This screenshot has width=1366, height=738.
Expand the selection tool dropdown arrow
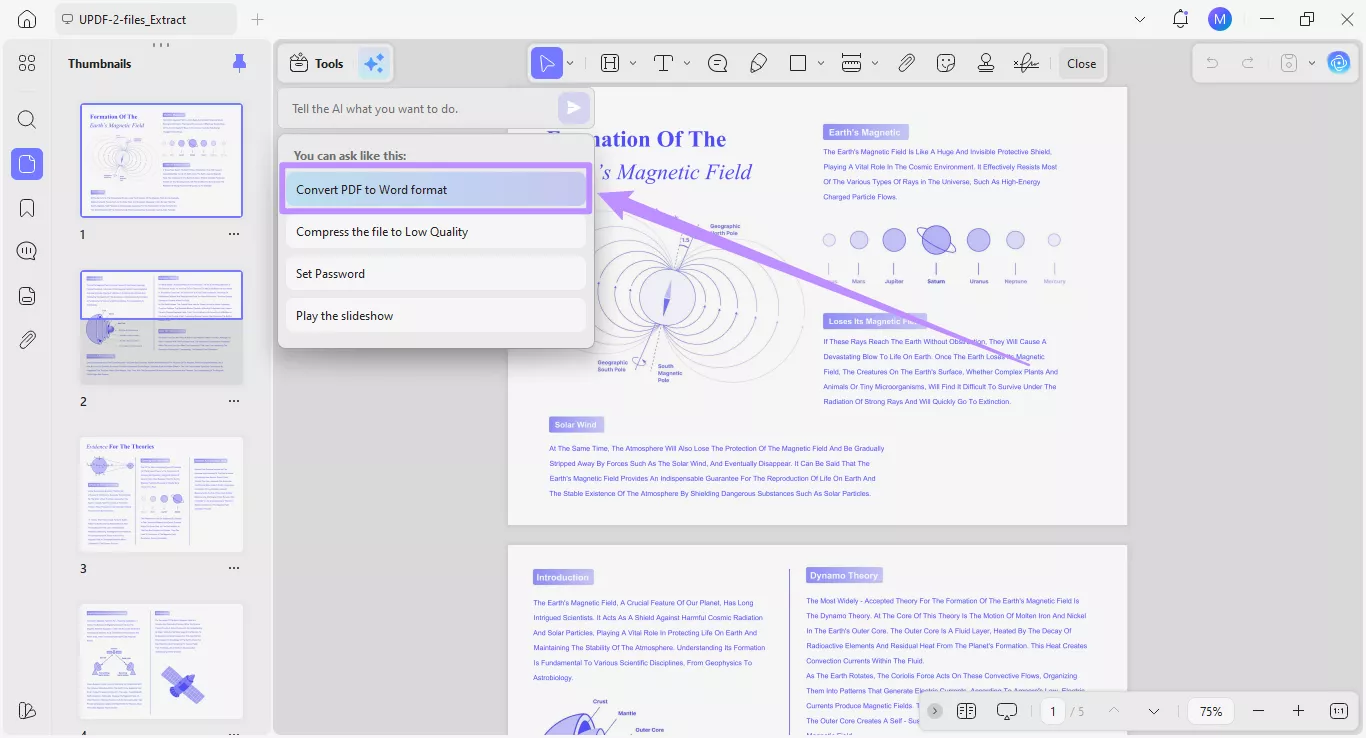tap(571, 62)
